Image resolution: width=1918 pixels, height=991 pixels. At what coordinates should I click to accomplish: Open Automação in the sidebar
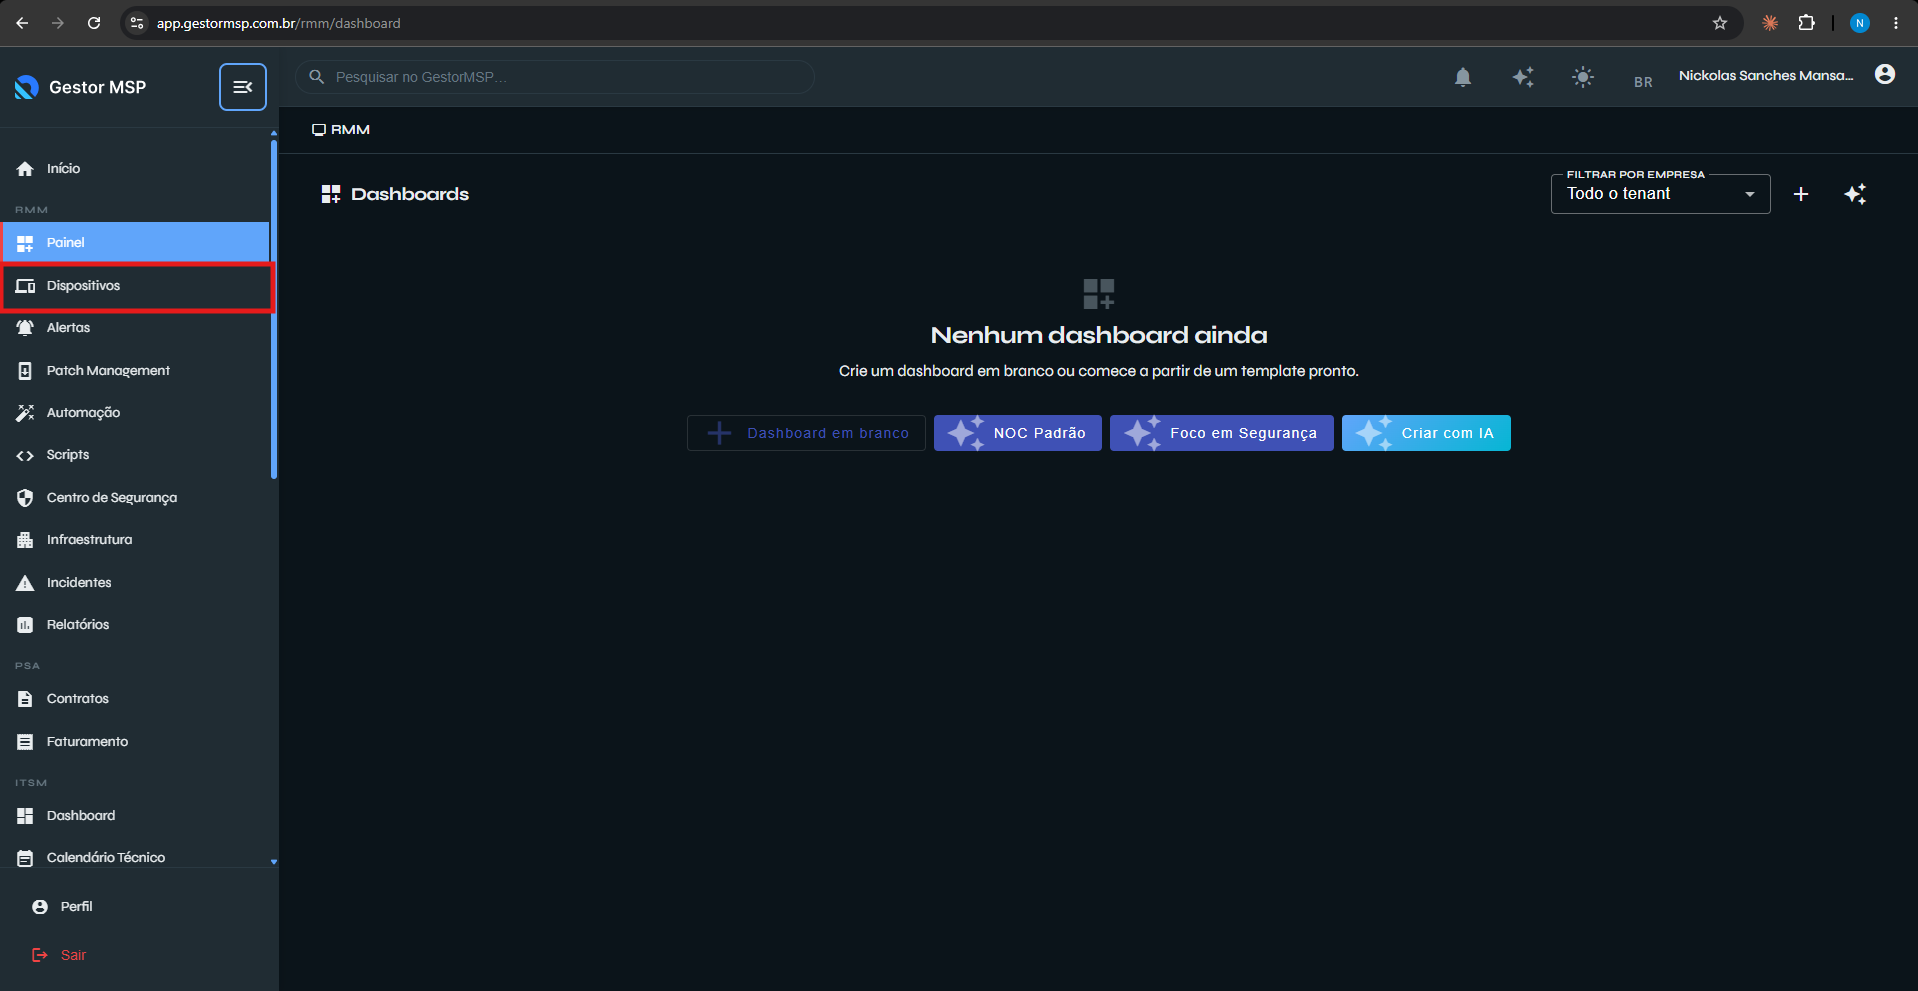coord(135,413)
